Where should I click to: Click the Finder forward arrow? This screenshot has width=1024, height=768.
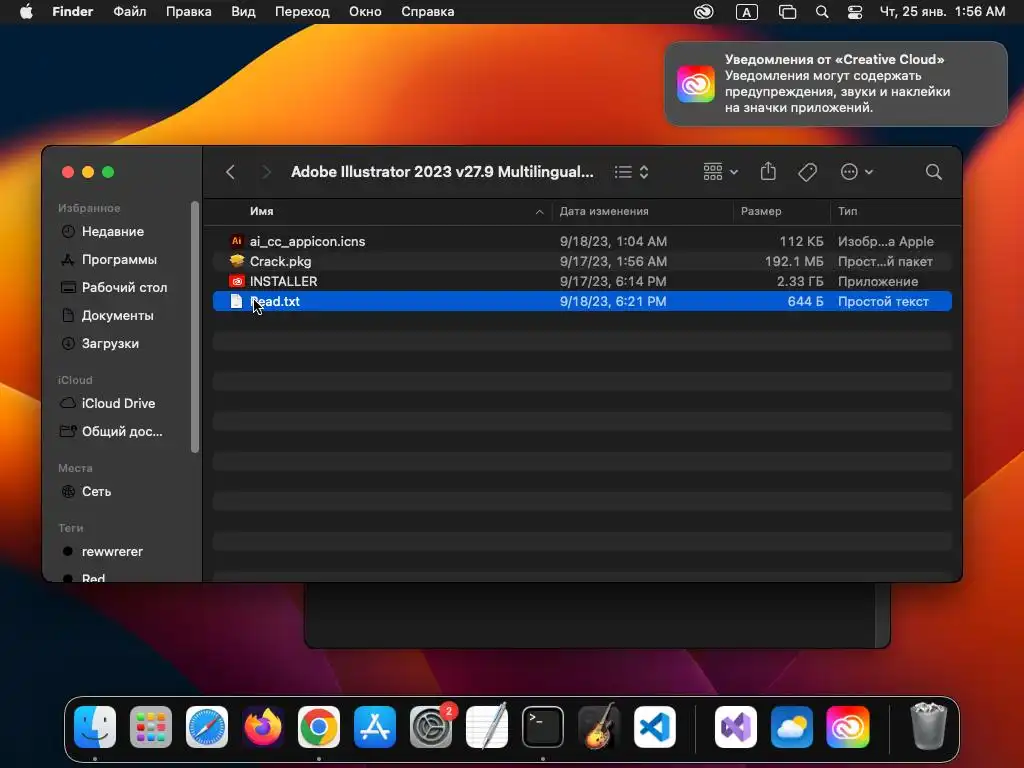tap(265, 172)
